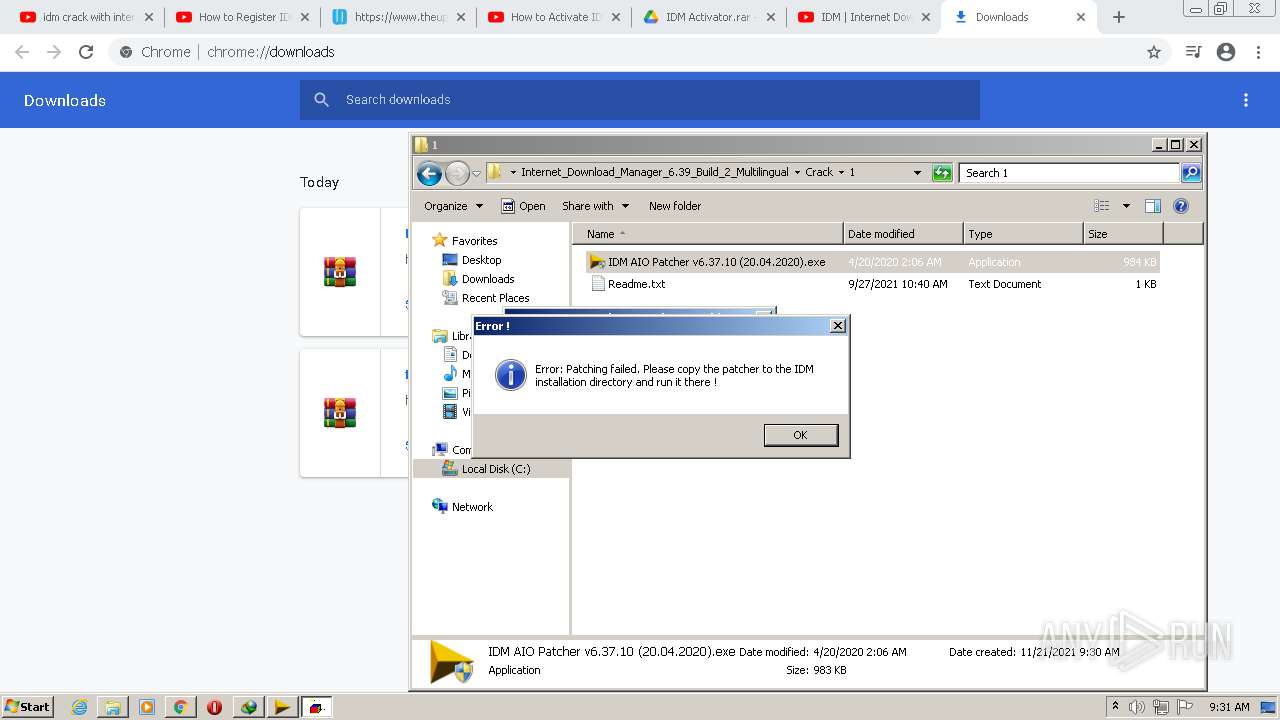Open Chrome three-dot menu
This screenshot has width=1280, height=720.
1259,52
